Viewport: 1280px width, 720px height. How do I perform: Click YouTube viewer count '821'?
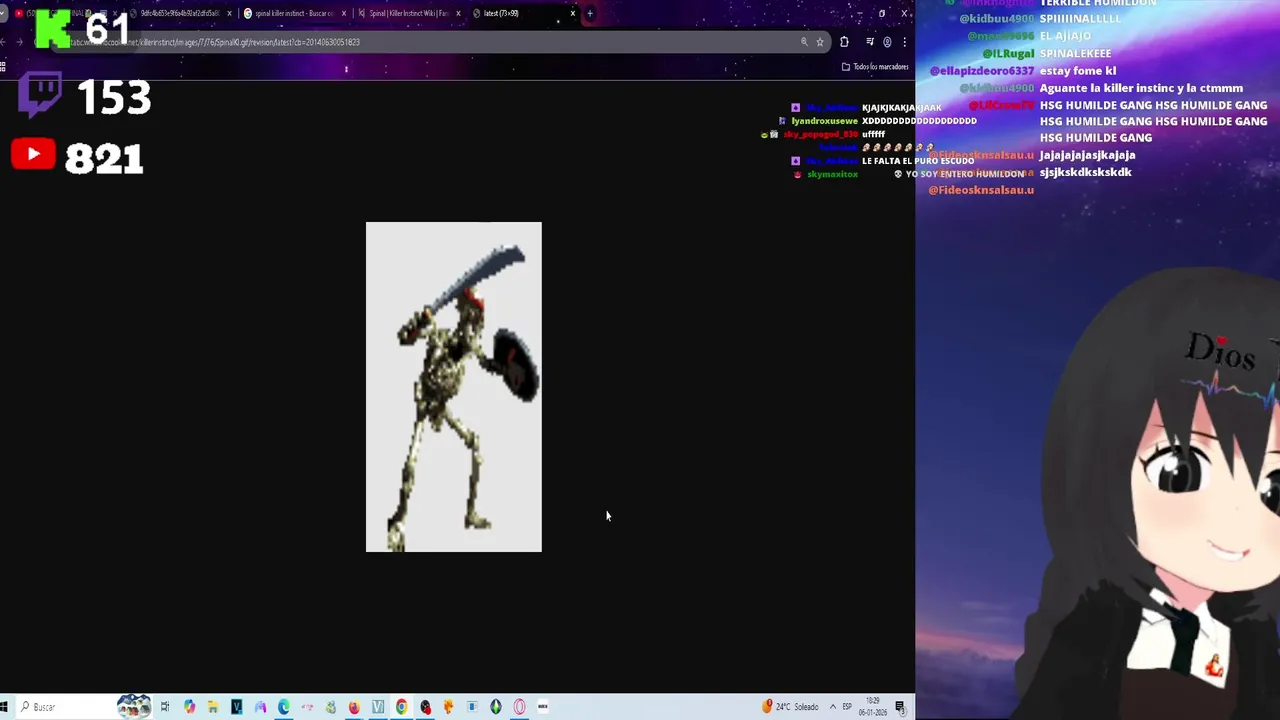click(x=104, y=158)
